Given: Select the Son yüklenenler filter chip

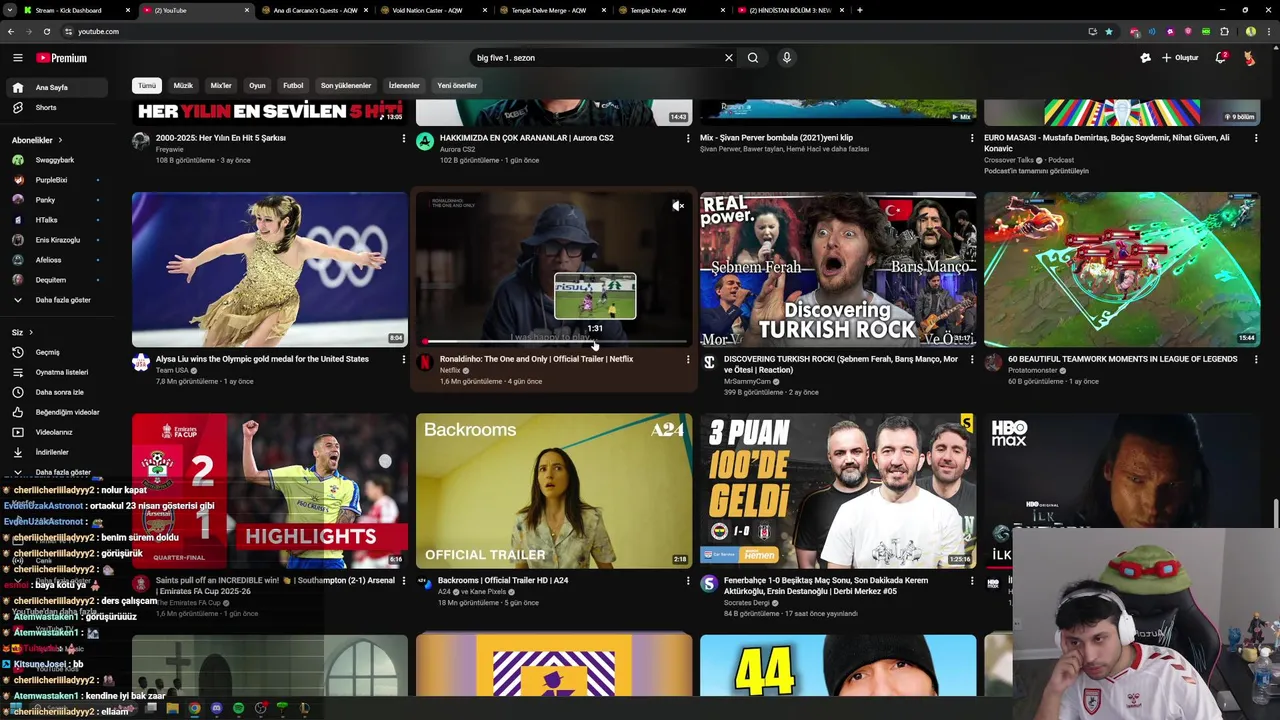Looking at the screenshot, I should pyautogui.click(x=346, y=86).
